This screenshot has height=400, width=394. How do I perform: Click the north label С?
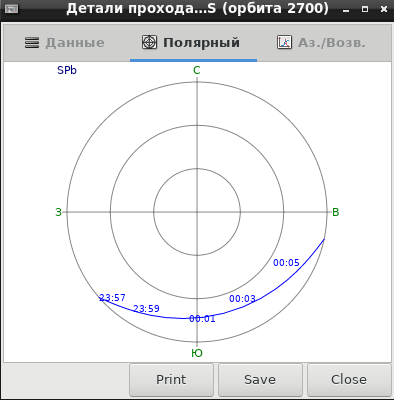coord(197,70)
